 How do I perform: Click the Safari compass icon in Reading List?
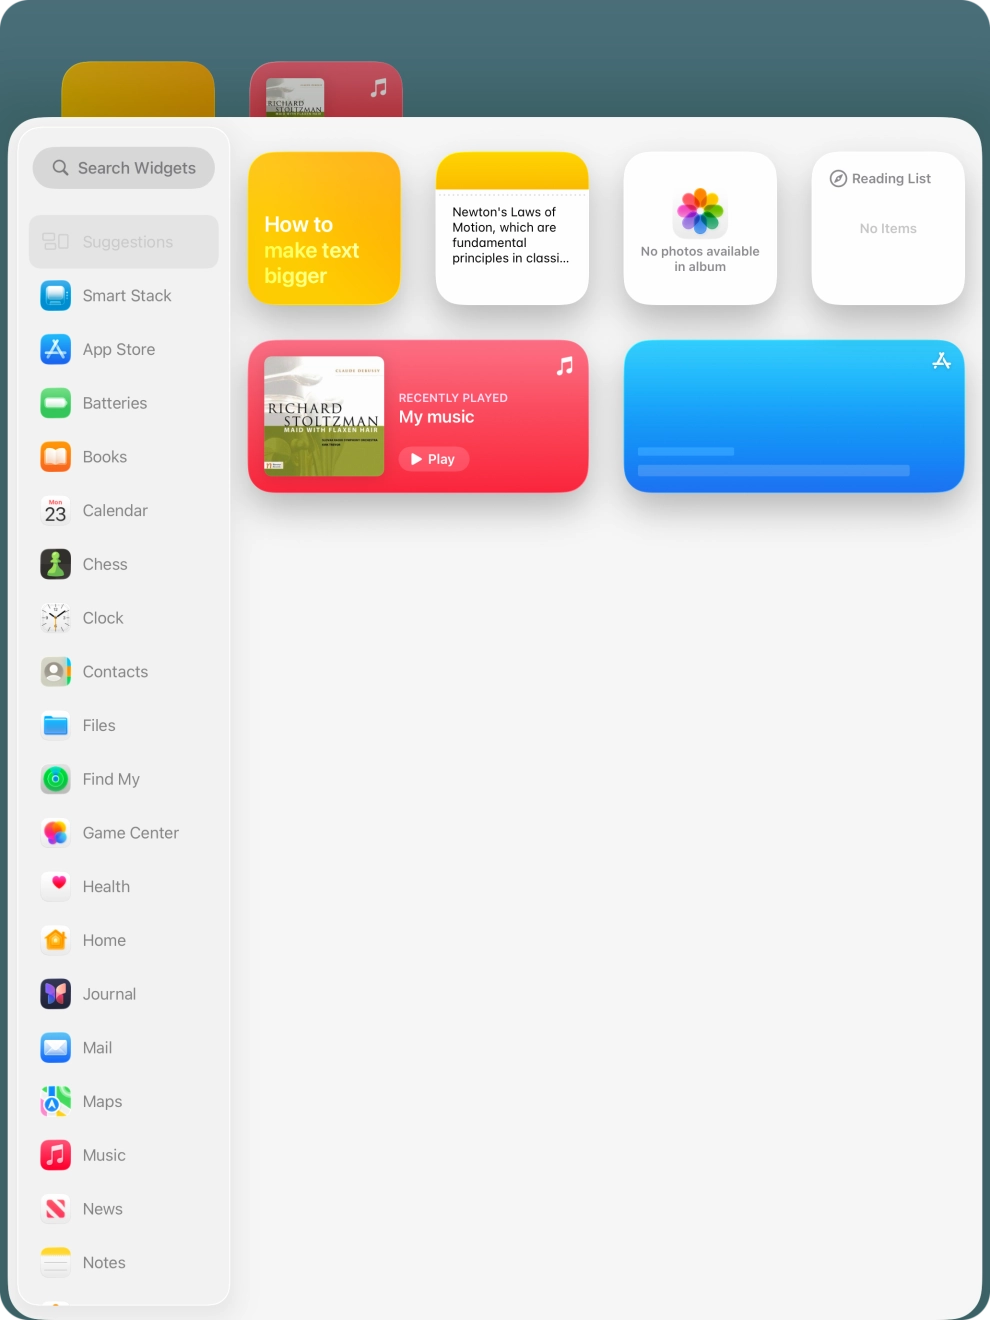tap(838, 179)
